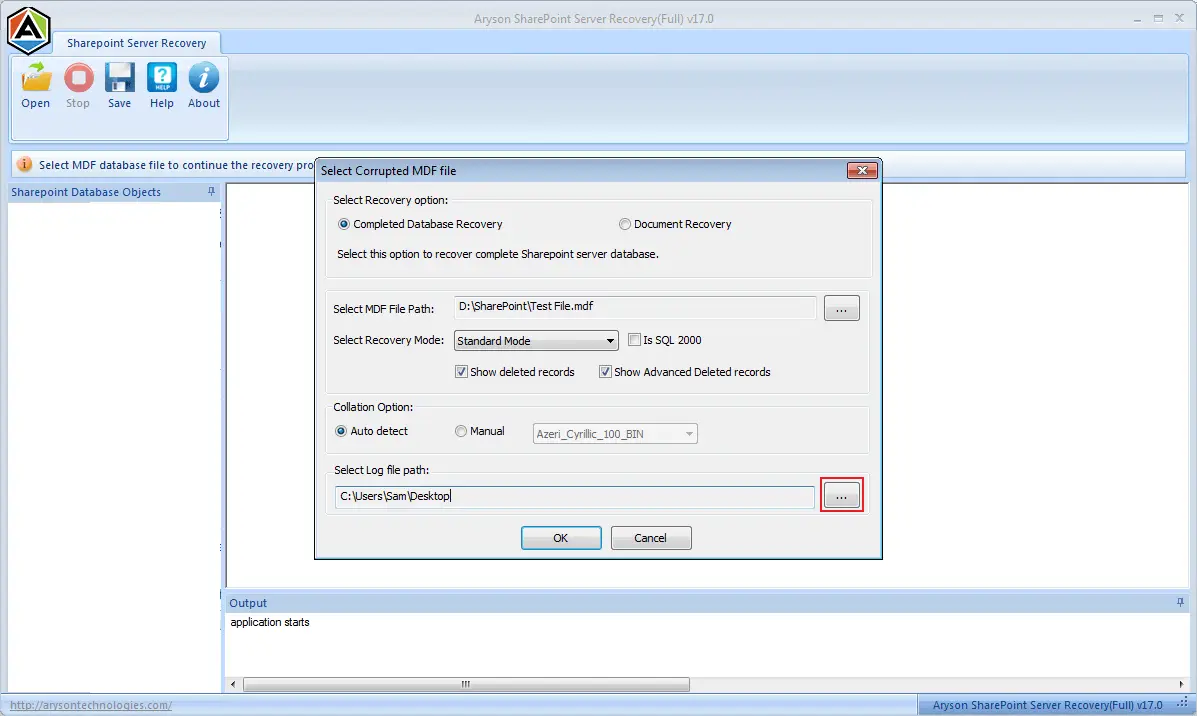The image size is (1197, 716).
Task: Click the Save floppy disk icon
Action: tap(120, 78)
